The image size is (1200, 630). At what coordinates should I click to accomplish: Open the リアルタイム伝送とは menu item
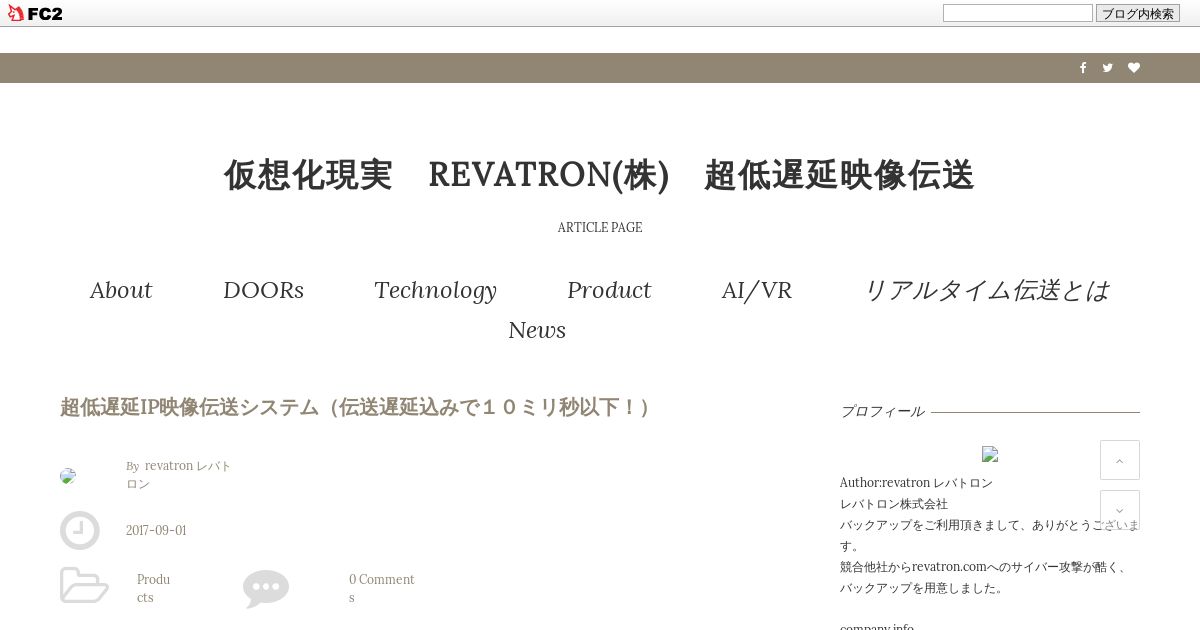[x=986, y=290]
